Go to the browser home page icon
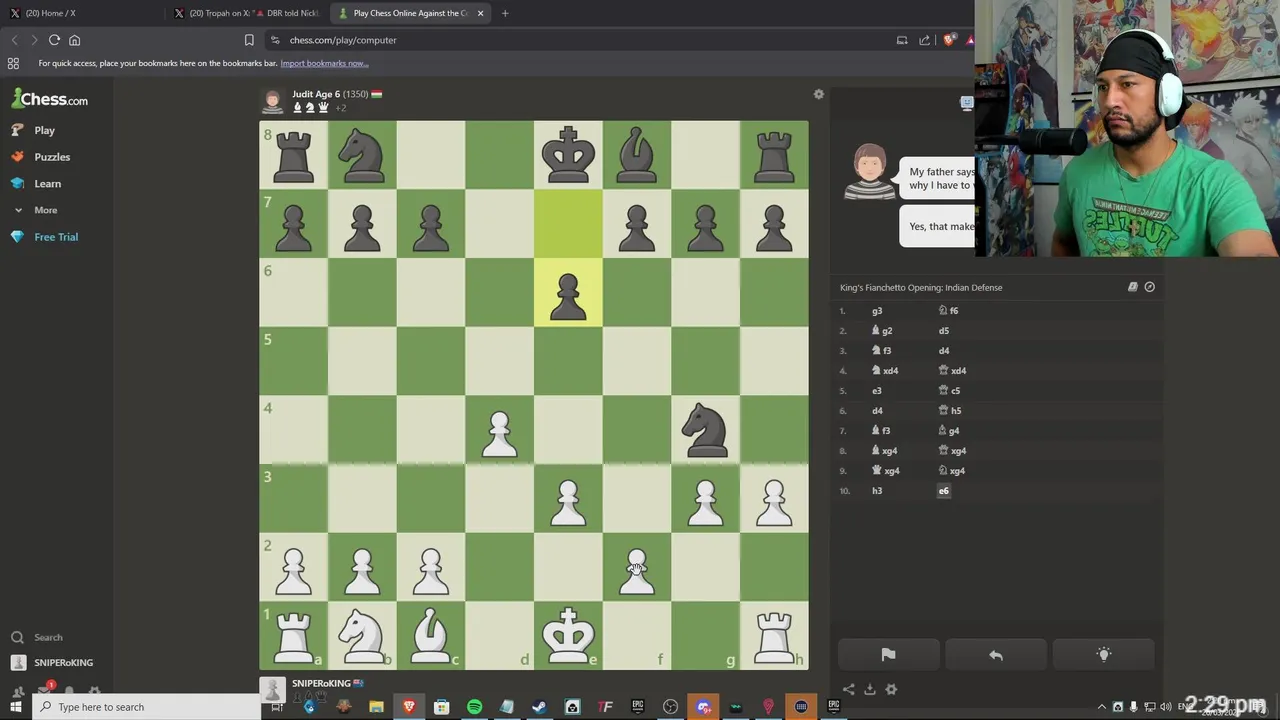Screen dimensions: 1280x720 74,40
